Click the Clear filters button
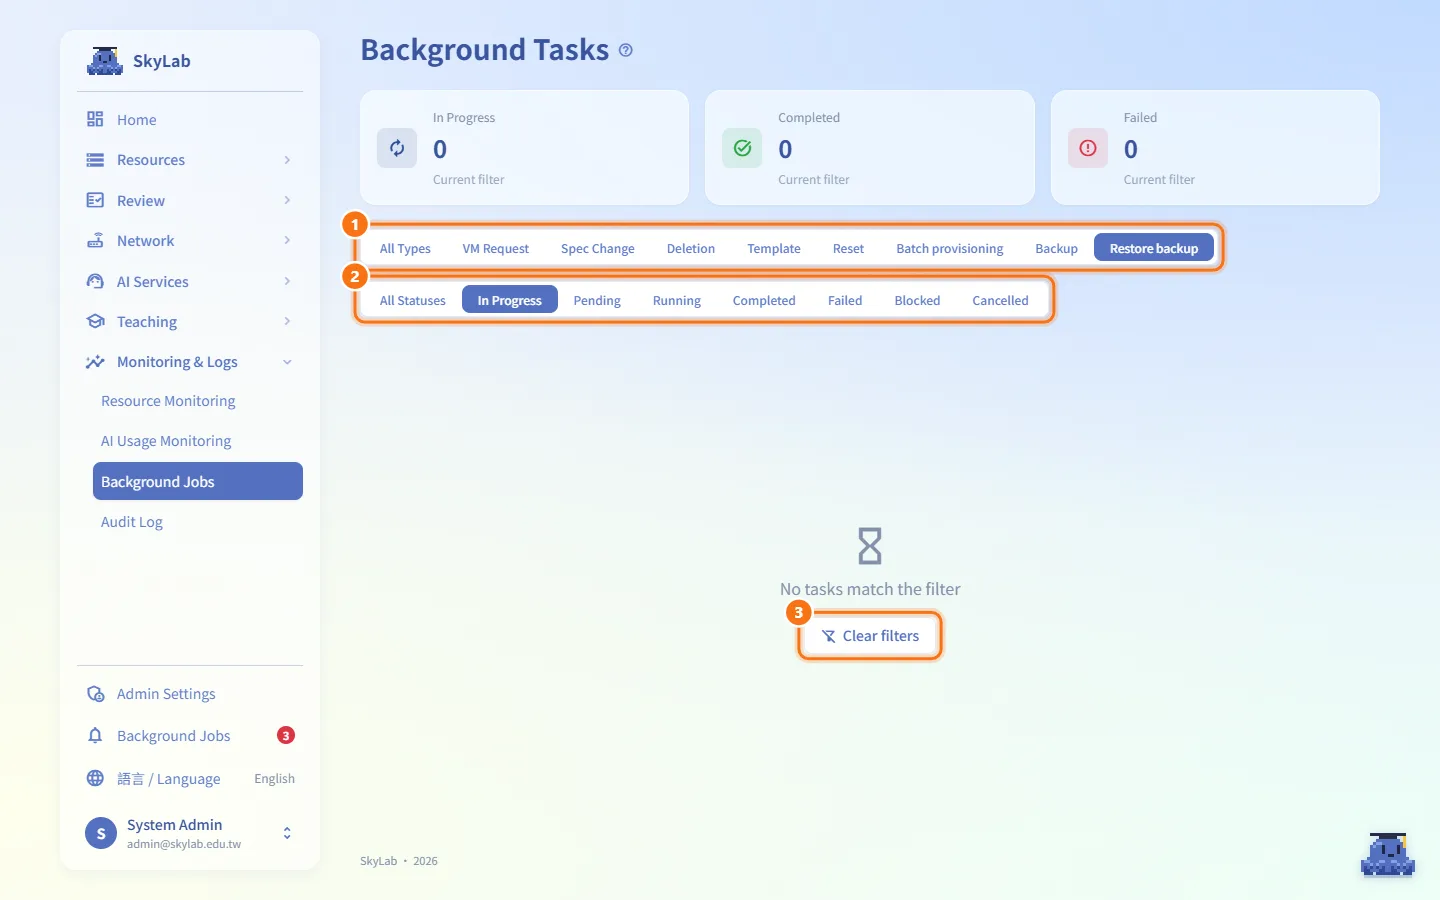The image size is (1440, 900). point(870,636)
